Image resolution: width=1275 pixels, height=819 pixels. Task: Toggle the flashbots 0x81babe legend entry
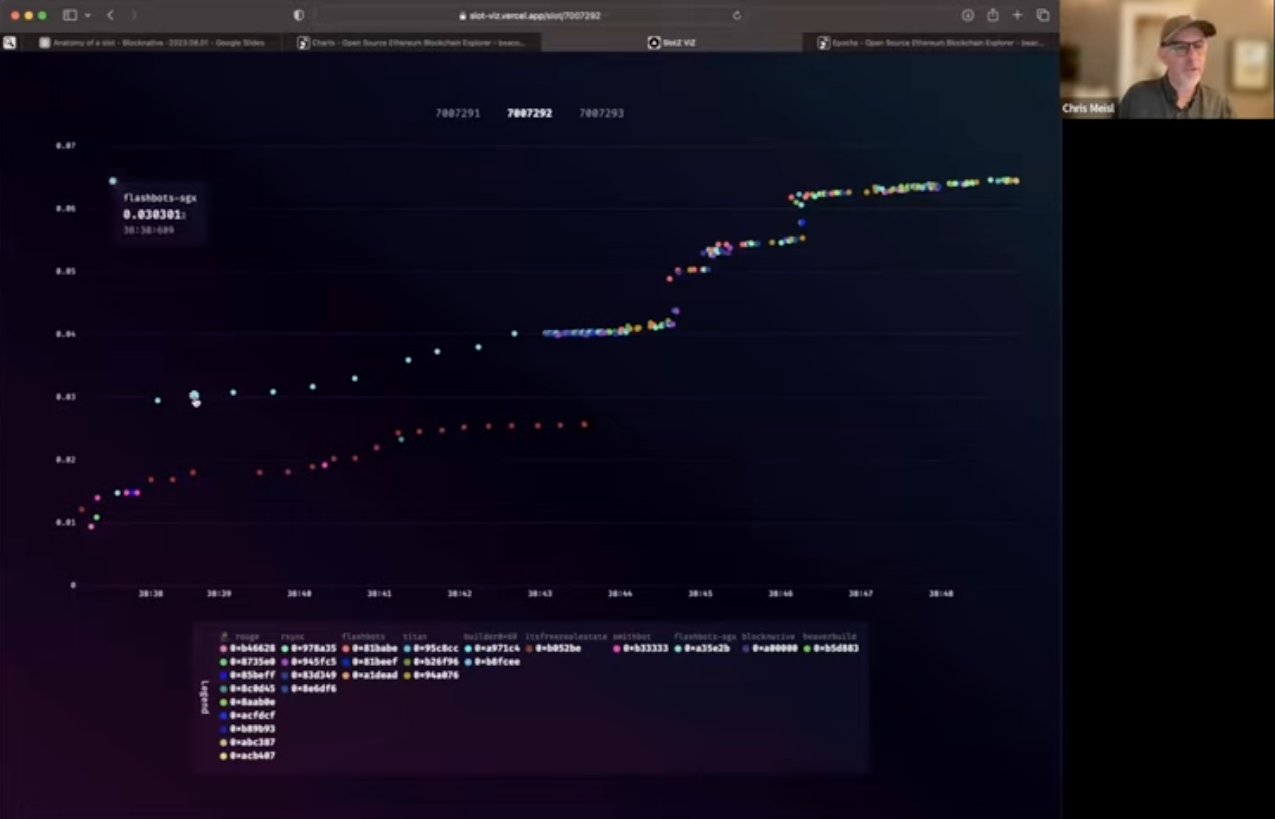click(x=371, y=648)
